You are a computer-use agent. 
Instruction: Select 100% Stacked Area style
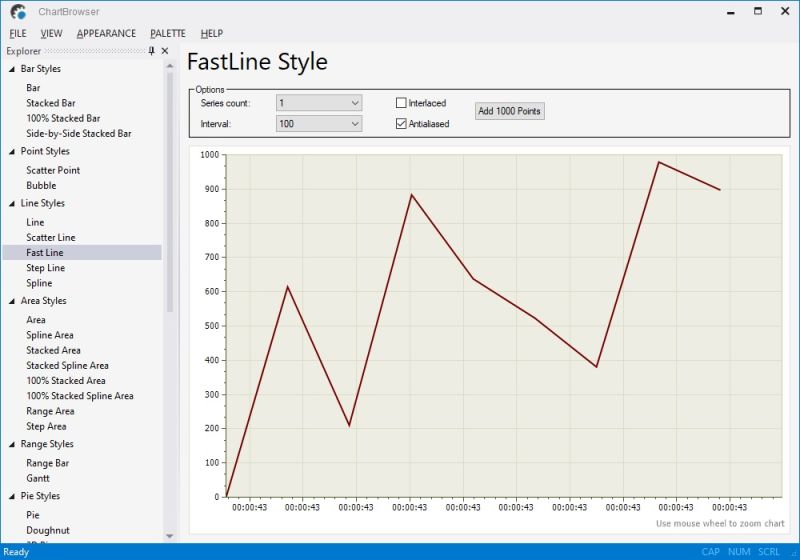click(x=66, y=381)
